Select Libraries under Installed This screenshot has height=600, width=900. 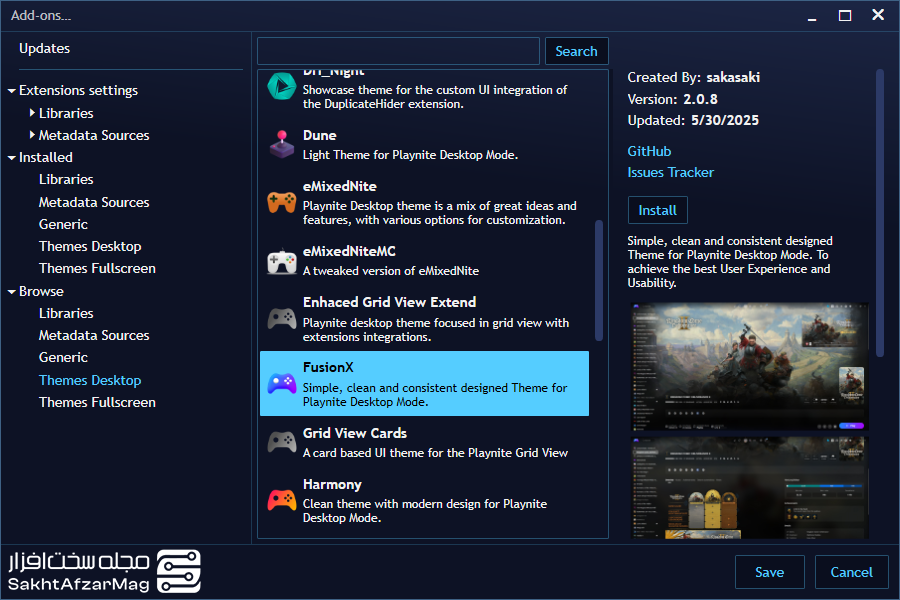(66, 179)
